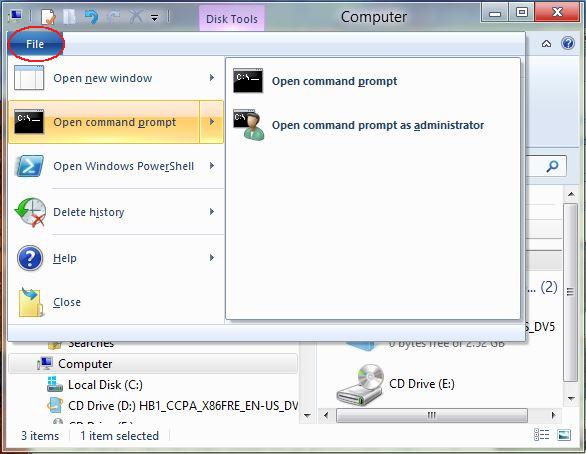The height and width of the screenshot is (454, 586).
Task: Click command prompt icon in submenu
Action: (x=248, y=80)
